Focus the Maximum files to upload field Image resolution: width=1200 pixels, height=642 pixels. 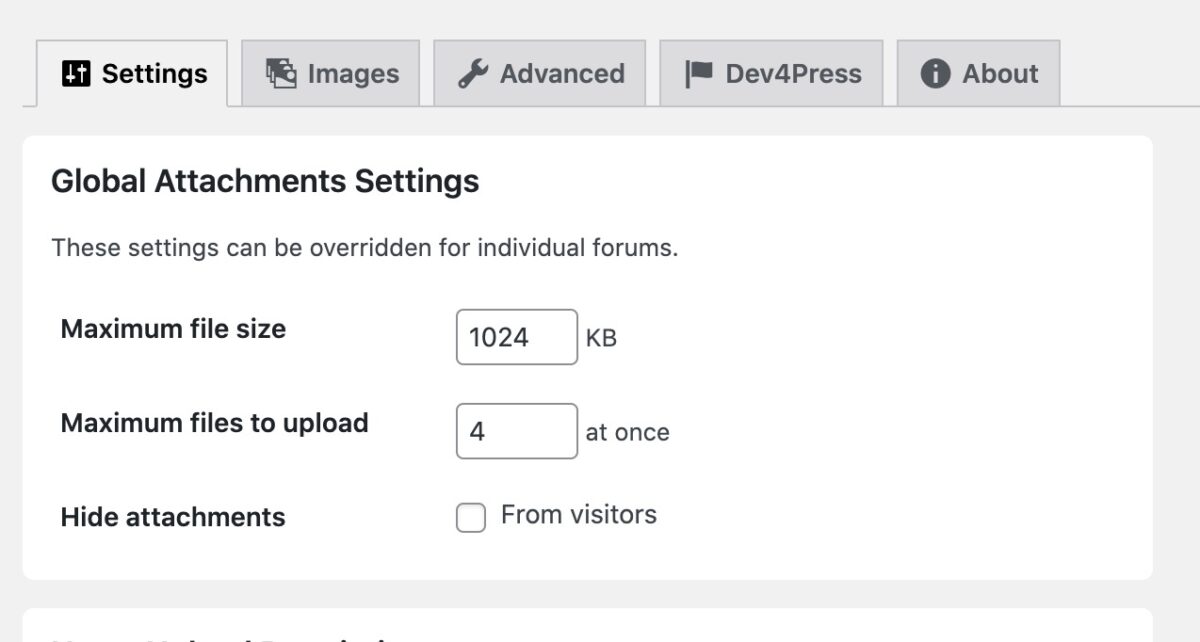click(x=517, y=431)
